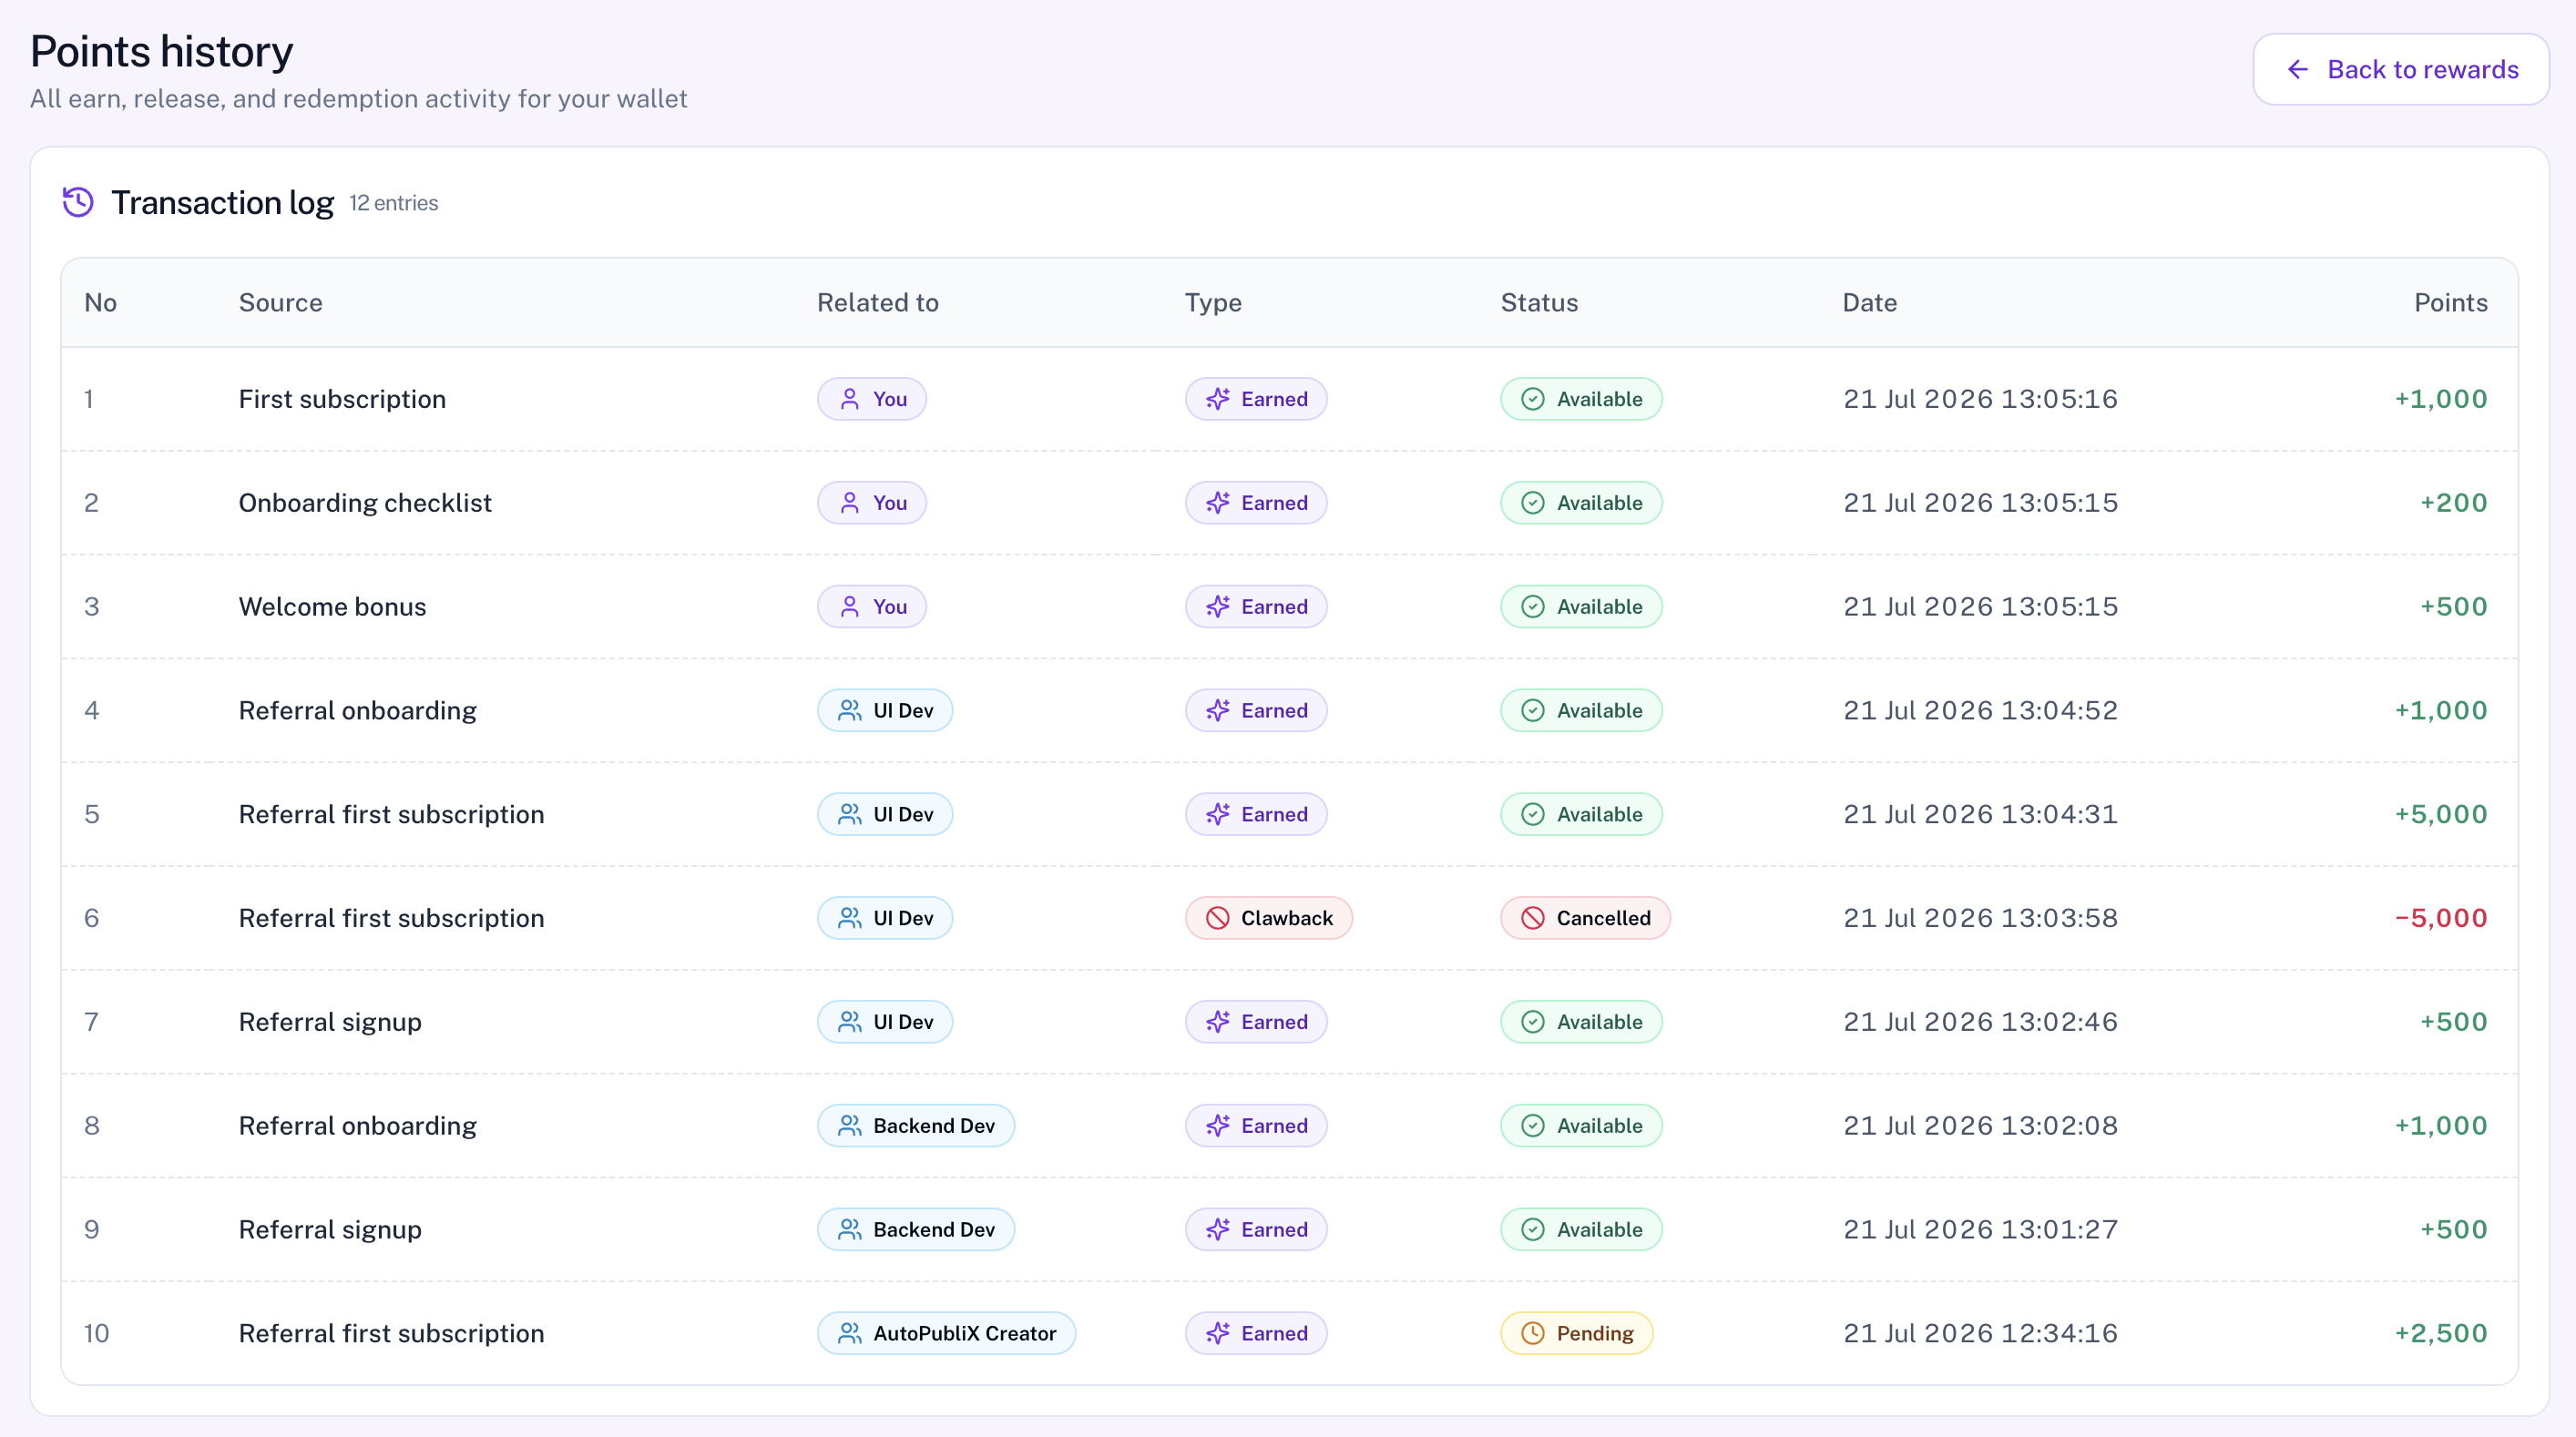The height and width of the screenshot is (1437, 2576).
Task: Click "Referral onboarding" in row 8
Action: click(357, 1126)
